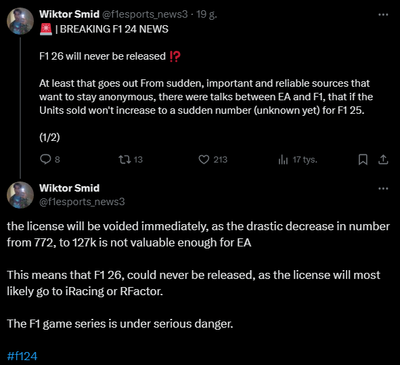Click the reply icon with 8 replies
The width and height of the screenshot is (400, 365).
click(45, 160)
